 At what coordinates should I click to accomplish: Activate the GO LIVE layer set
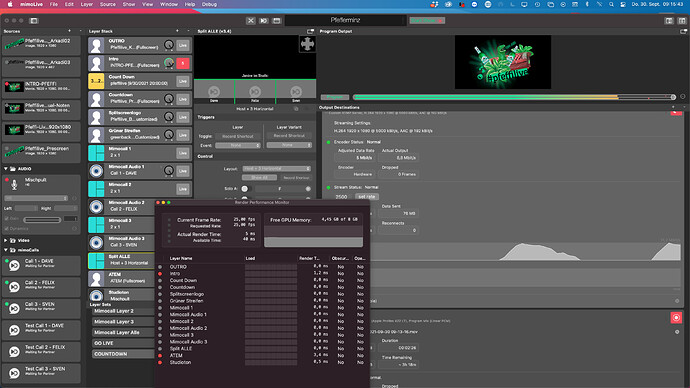click(123, 343)
